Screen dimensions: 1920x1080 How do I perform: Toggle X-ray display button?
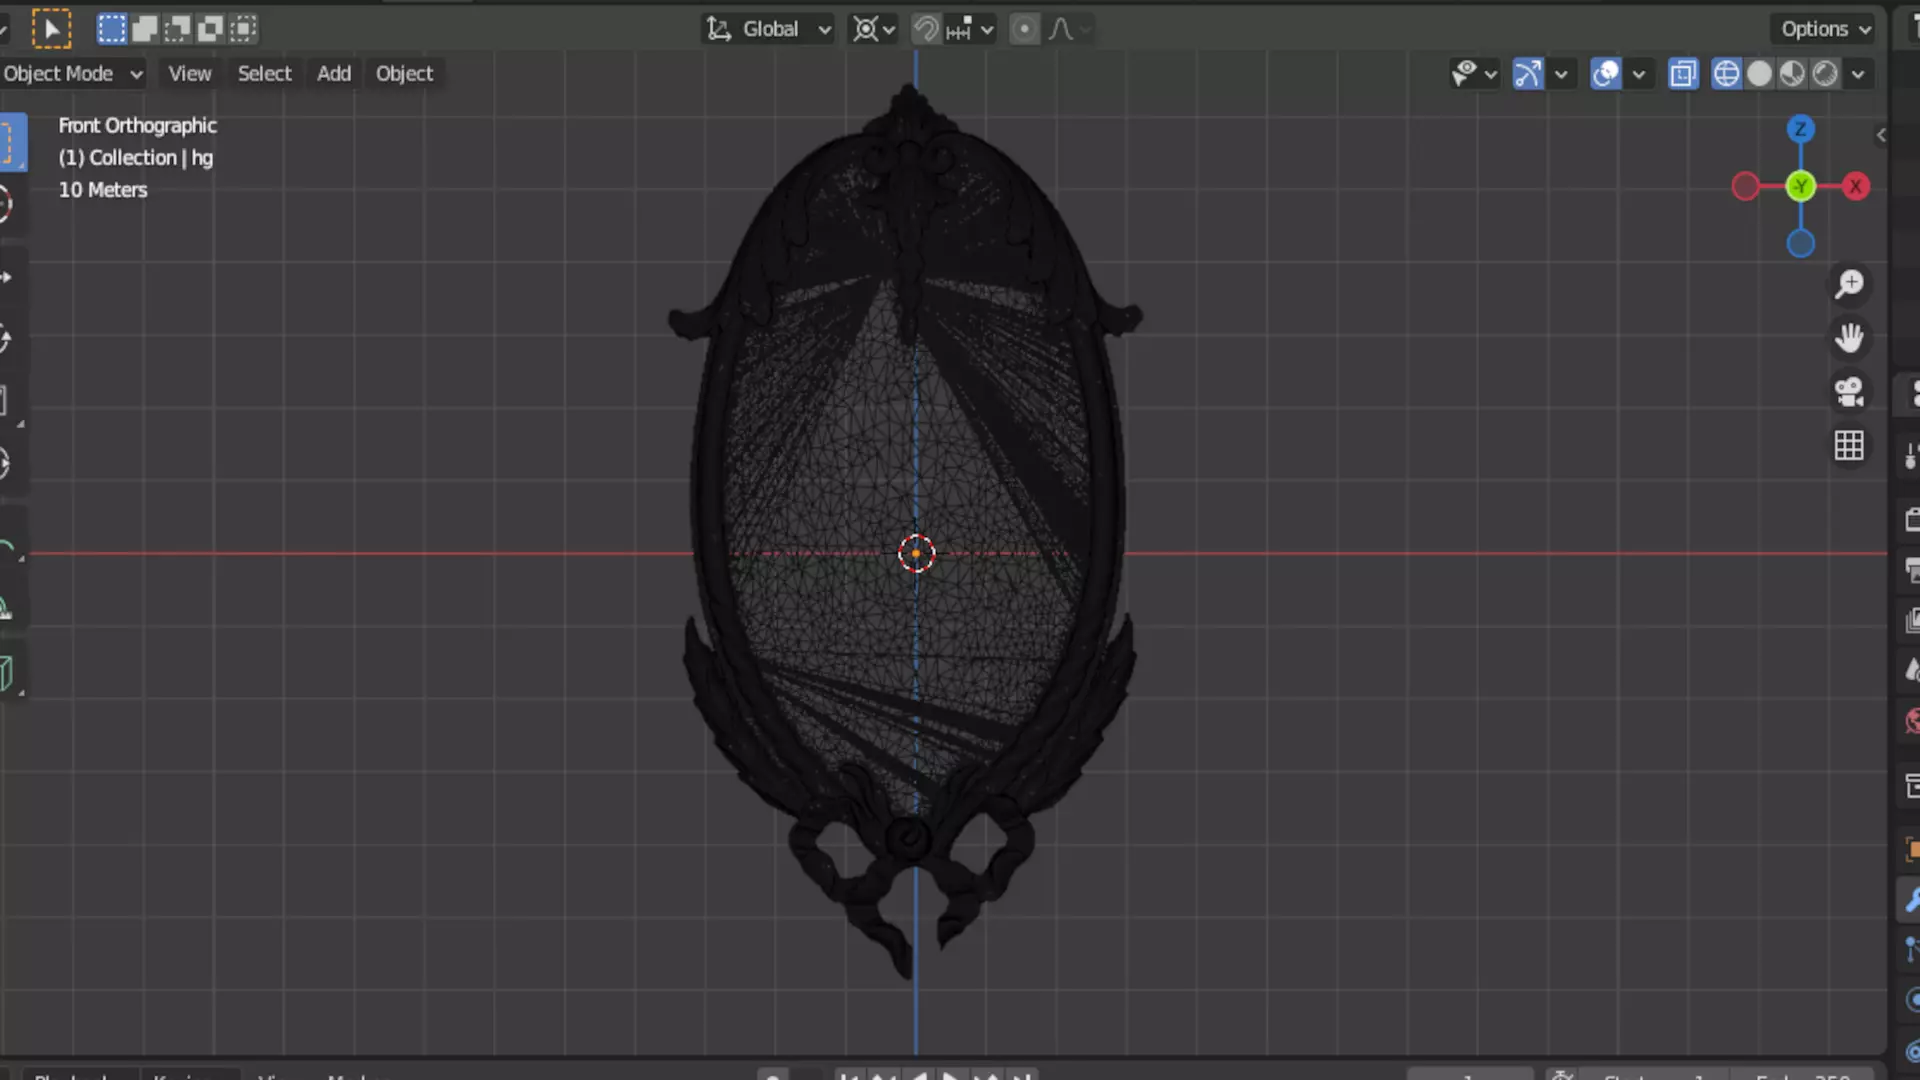[x=1683, y=74]
